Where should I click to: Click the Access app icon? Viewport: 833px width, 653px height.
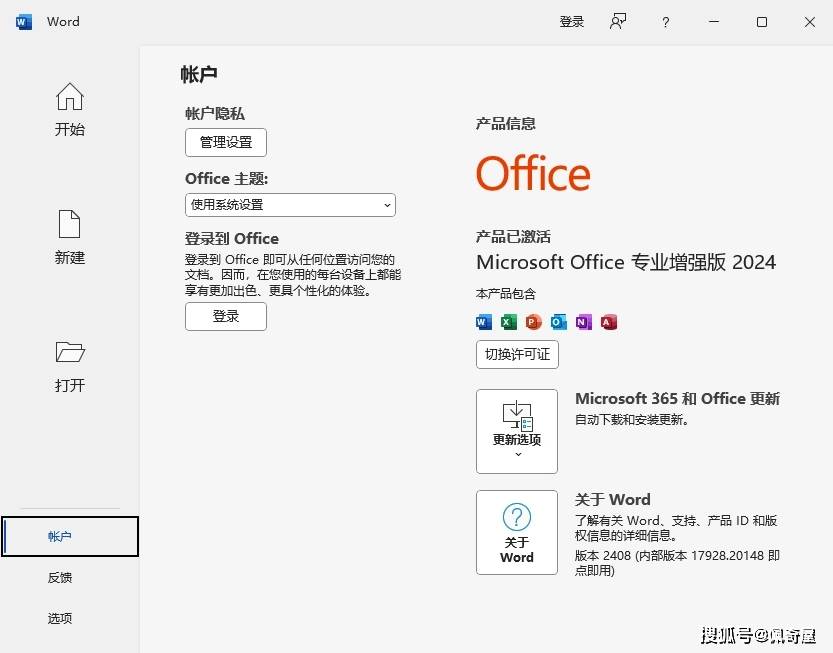coord(608,322)
